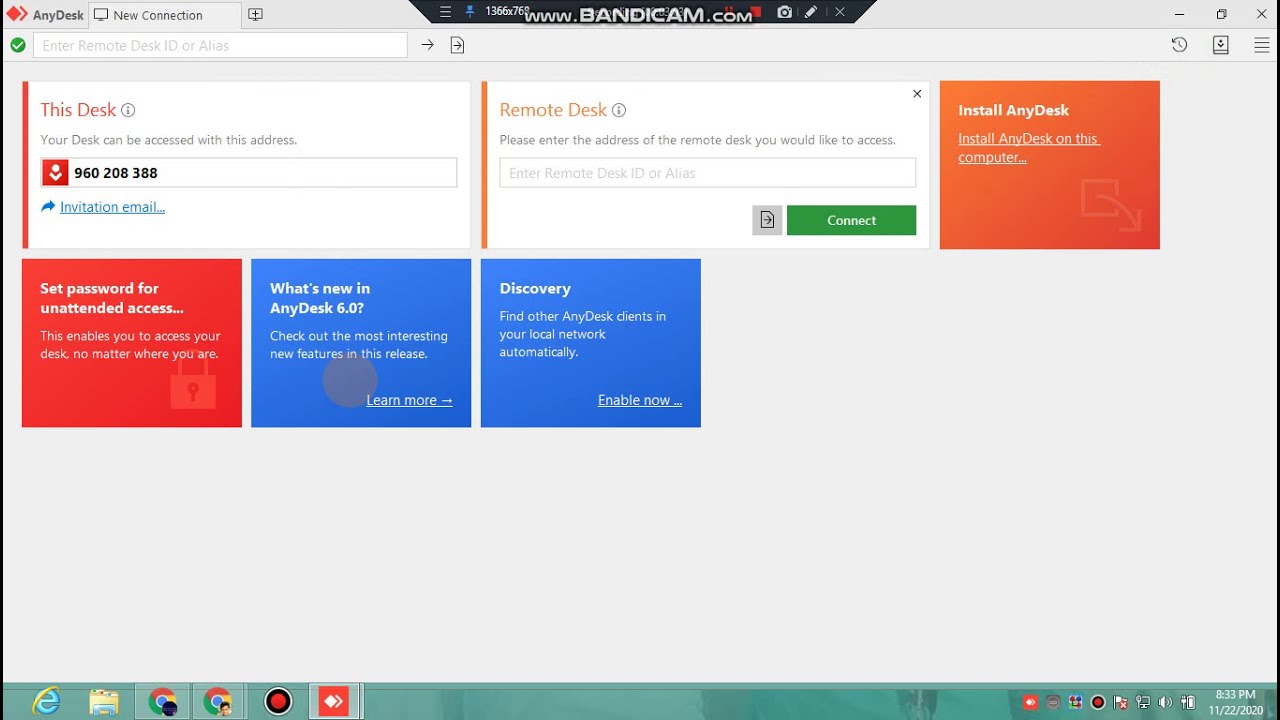Click the What's new in AnyDesk 6.0 heading
This screenshot has width=1280, height=720.
[x=320, y=298]
